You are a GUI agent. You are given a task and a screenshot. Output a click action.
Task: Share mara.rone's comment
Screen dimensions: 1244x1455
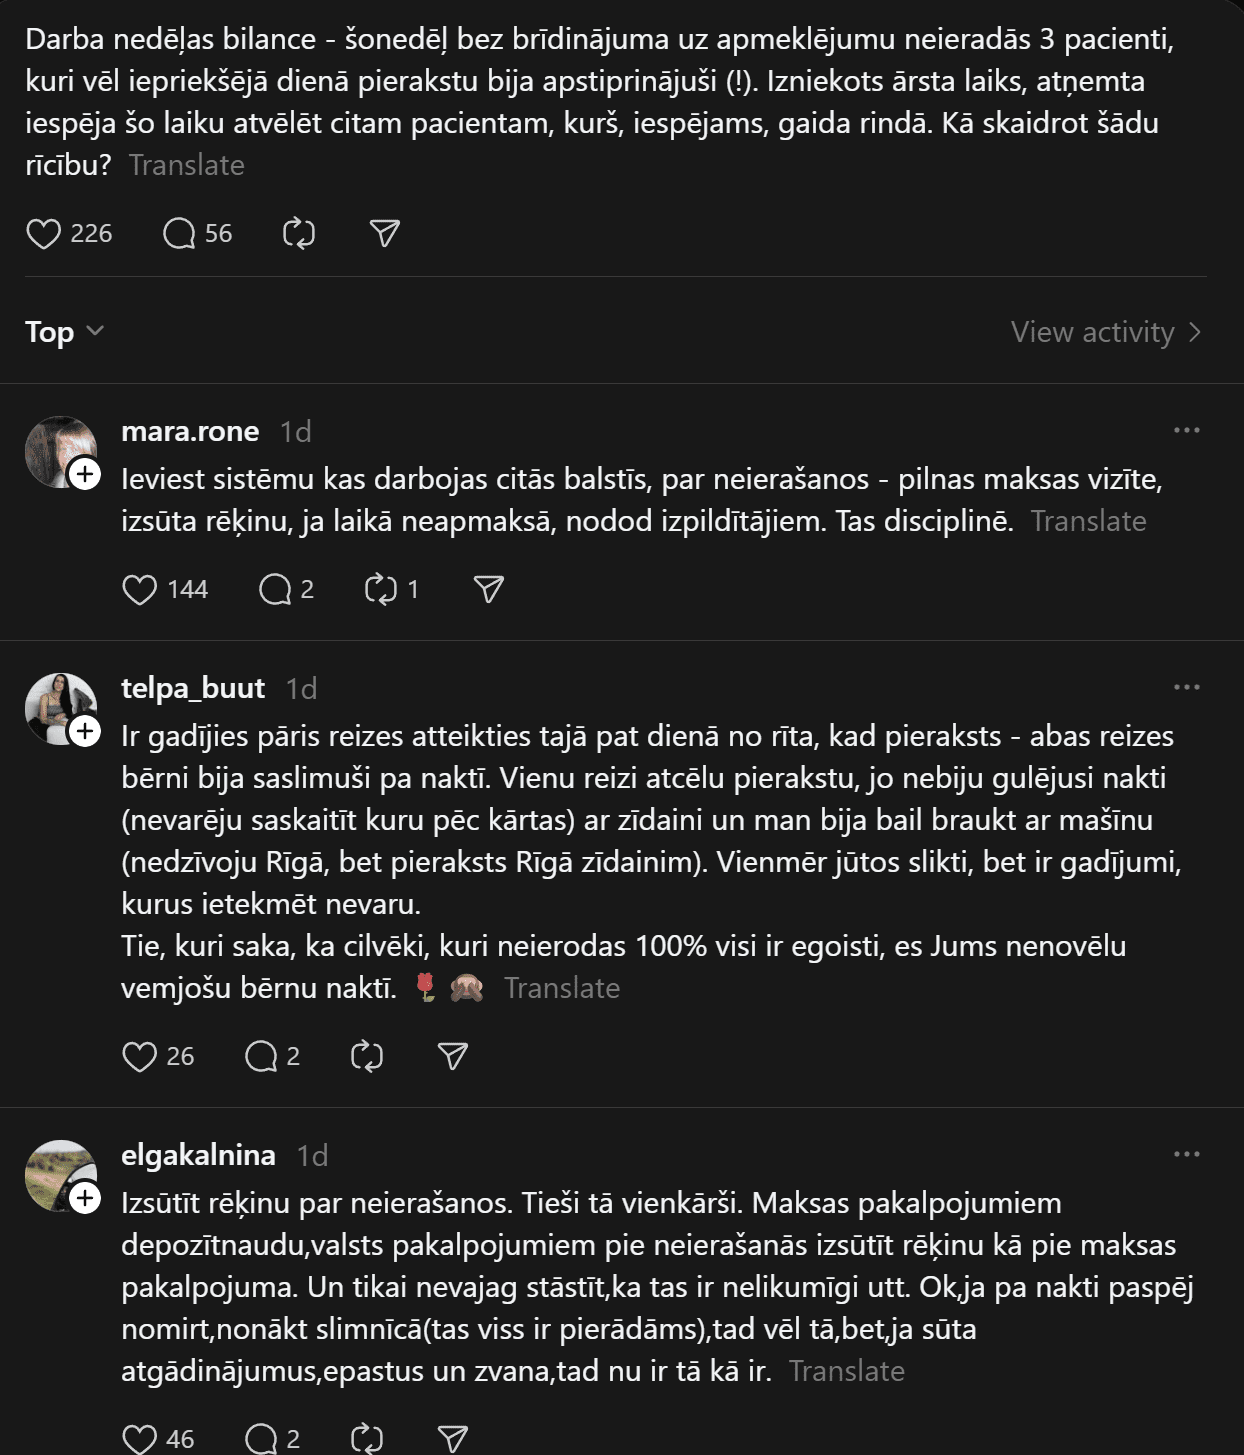coord(489,590)
